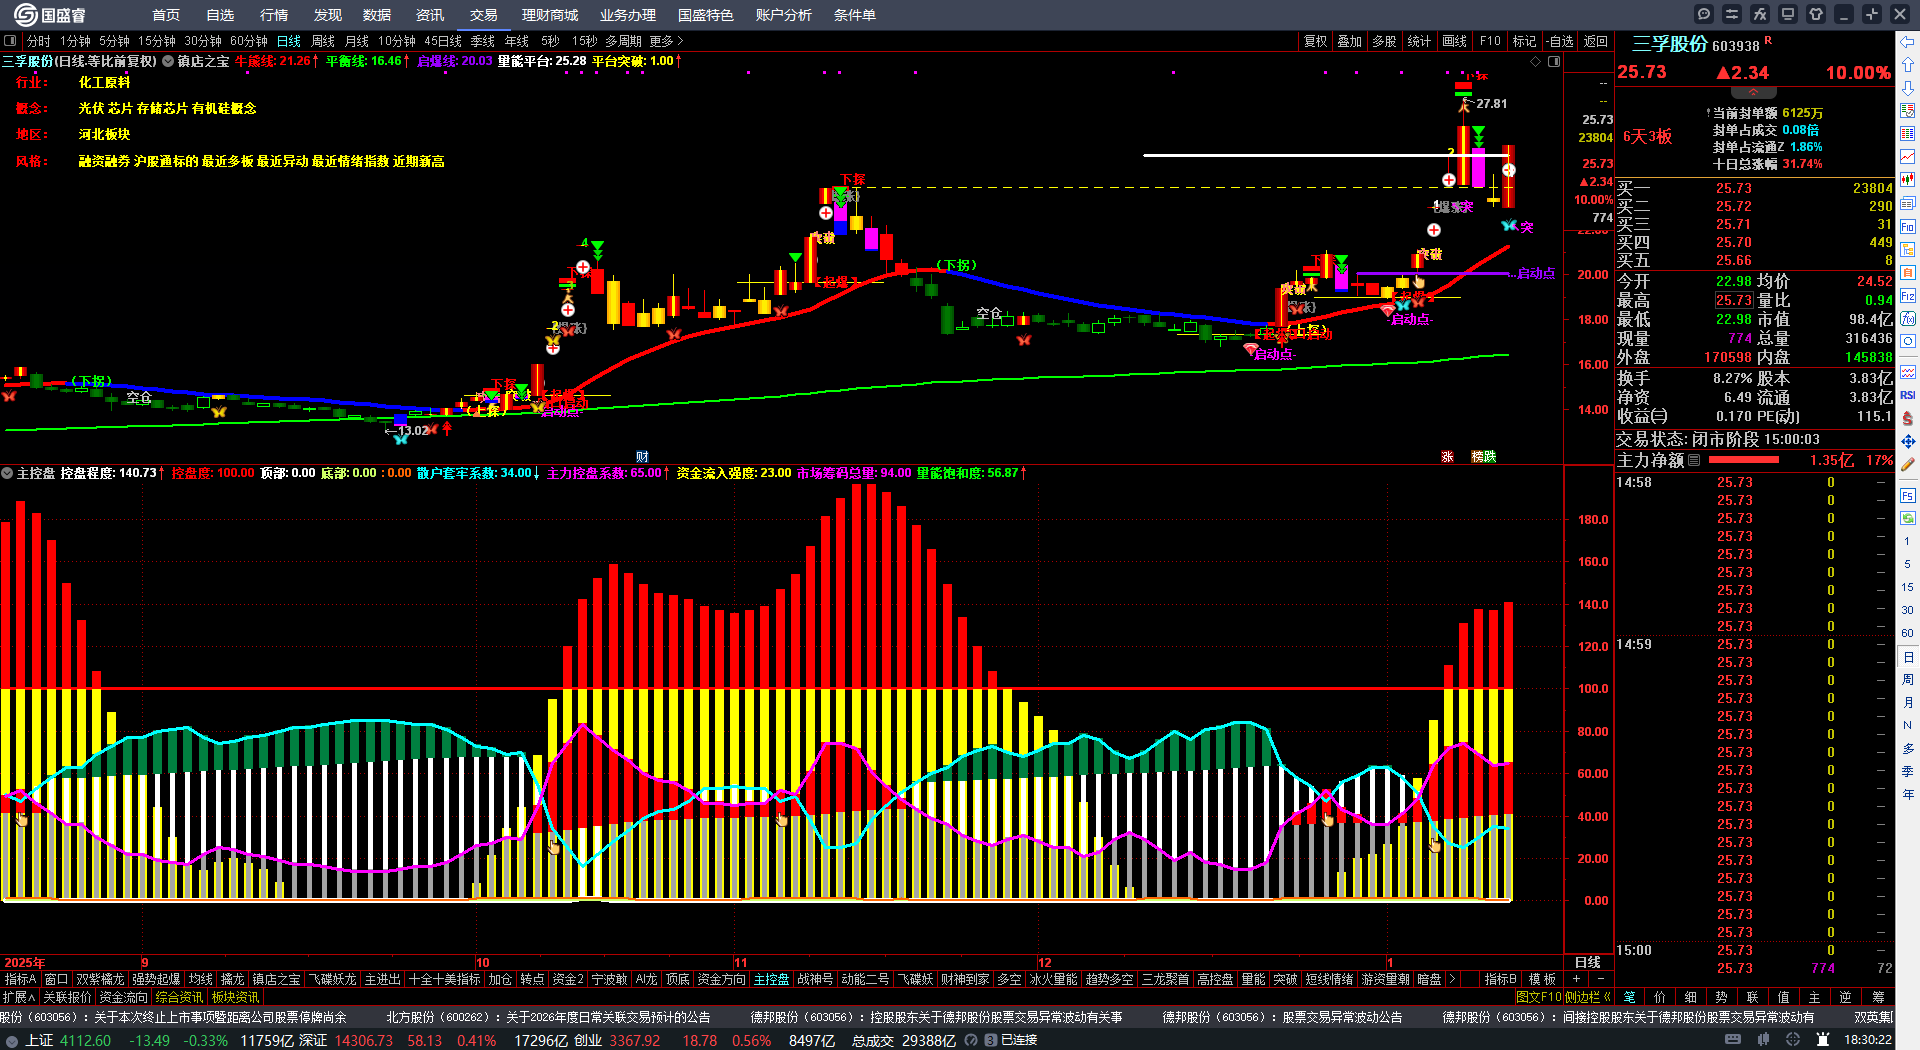Image resolution: width=1920 pixels, height=1050 pixels.
Task: Click the white alarm bell icon in status bar
Action: coord(1822,1040)
